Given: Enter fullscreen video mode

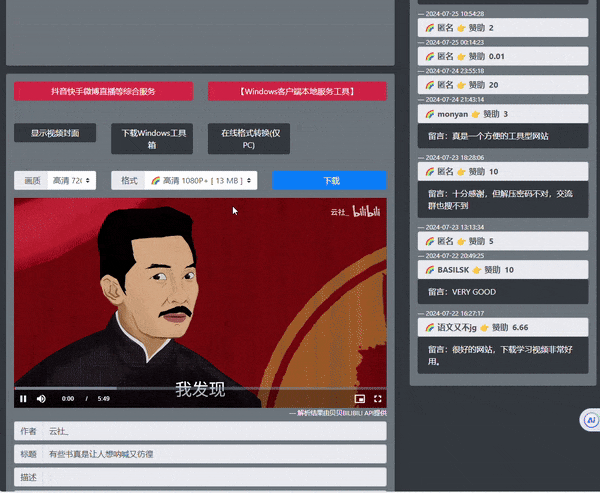Looking at the screenshot, I should pos(377,399).
